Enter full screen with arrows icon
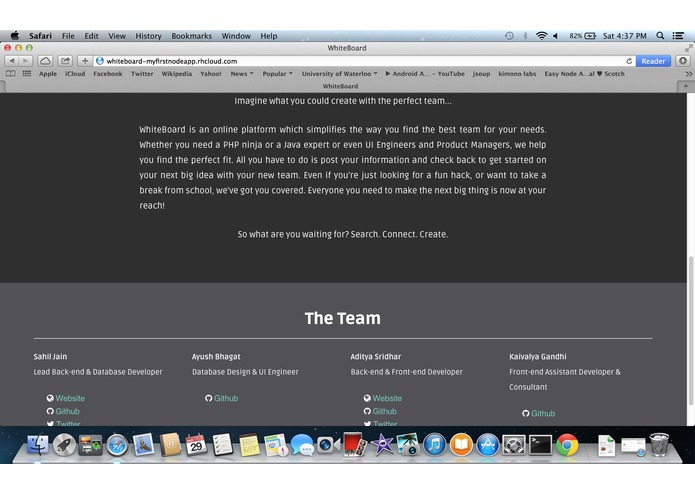The image size is (695, 494). tap(688, 48)
